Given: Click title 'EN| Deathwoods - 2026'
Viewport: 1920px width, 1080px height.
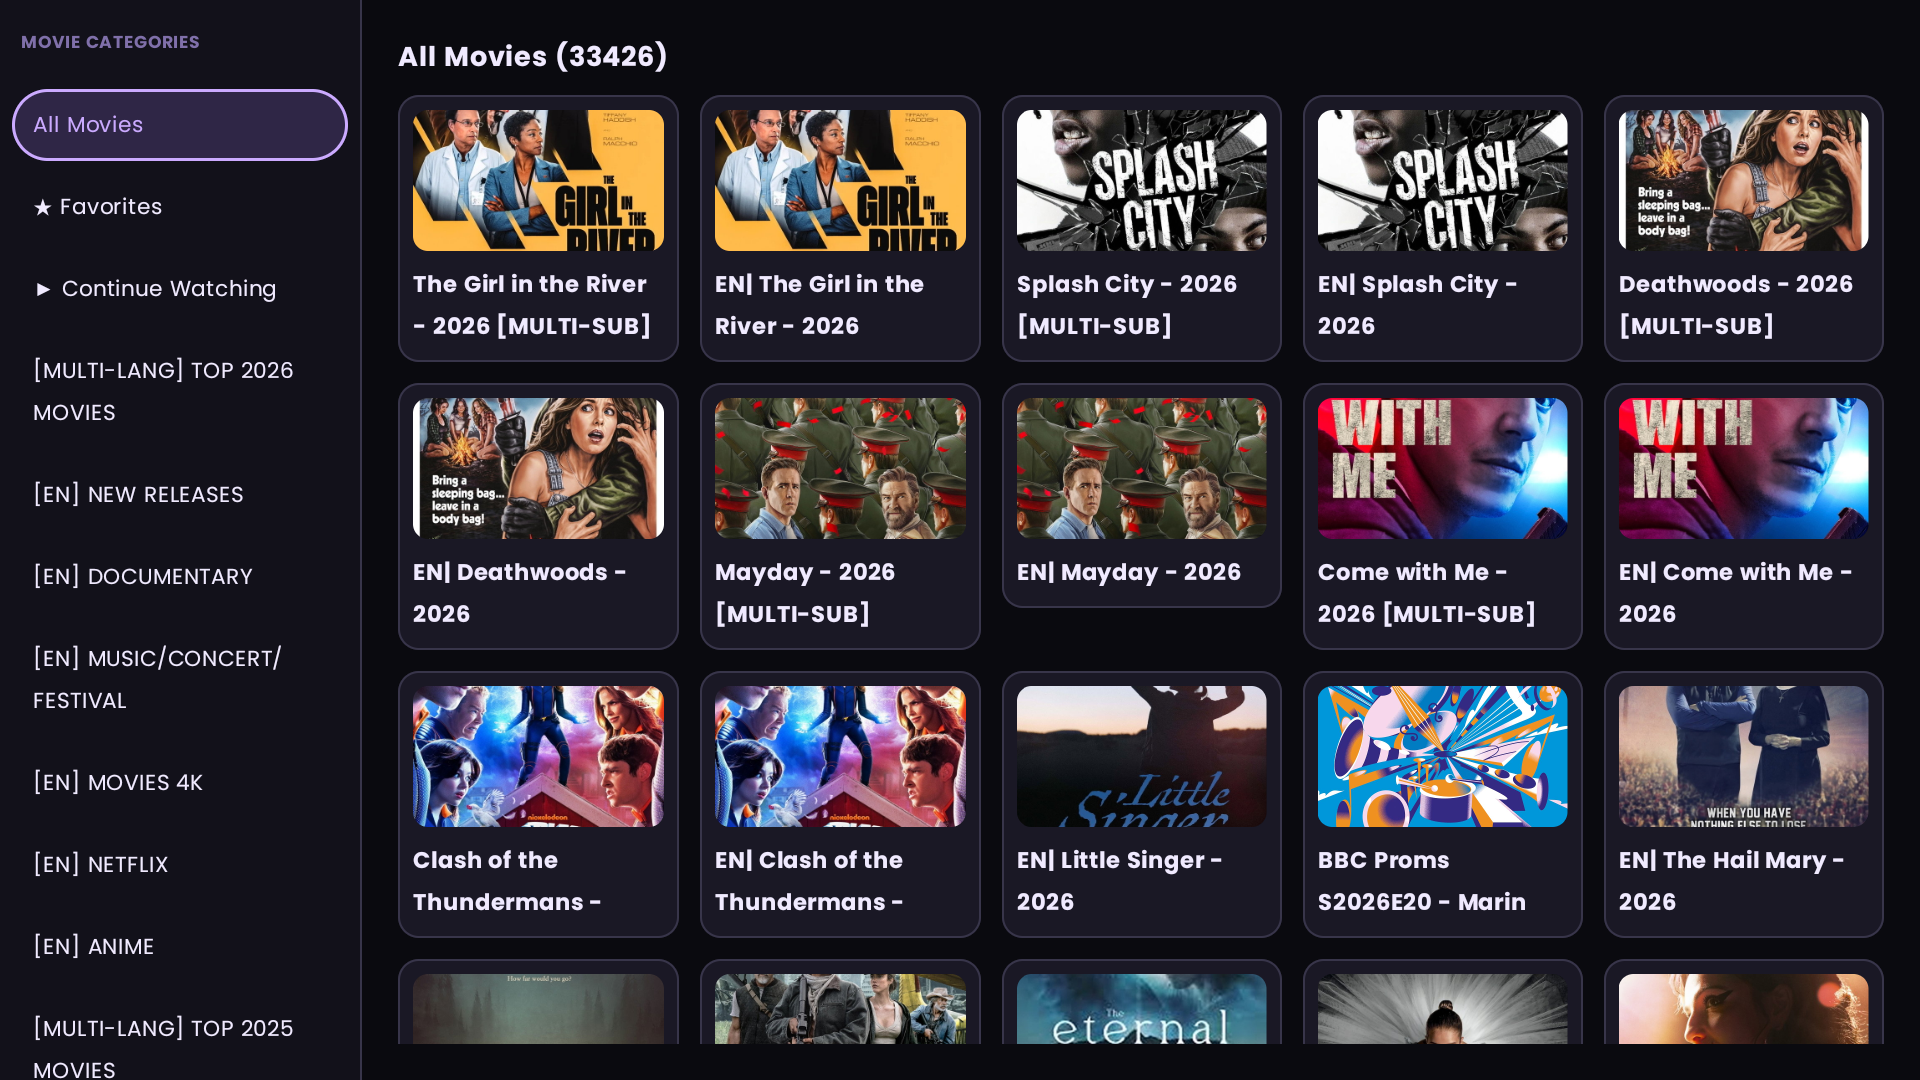Looking at the screenshot, I should tap(519, 593).
